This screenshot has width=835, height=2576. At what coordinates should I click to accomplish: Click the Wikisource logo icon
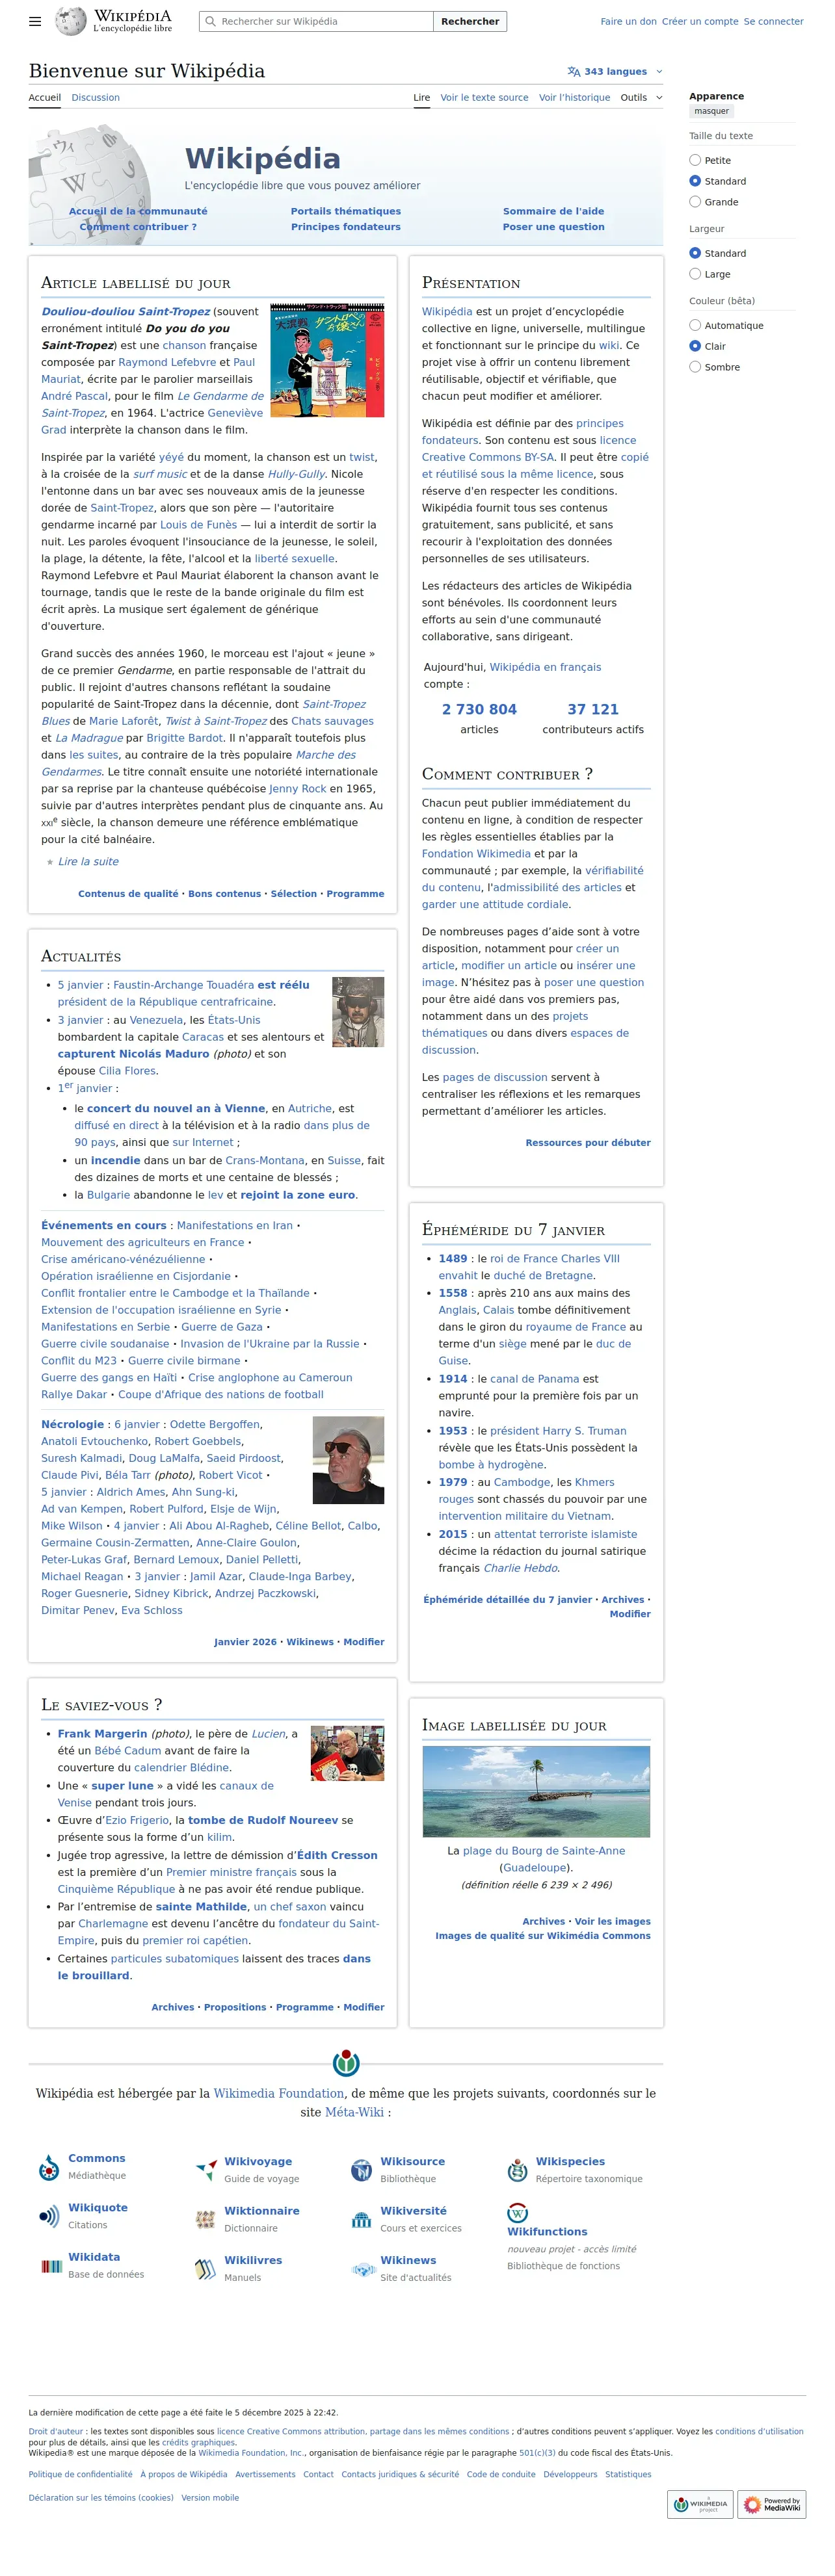(x=361, y=2170)
